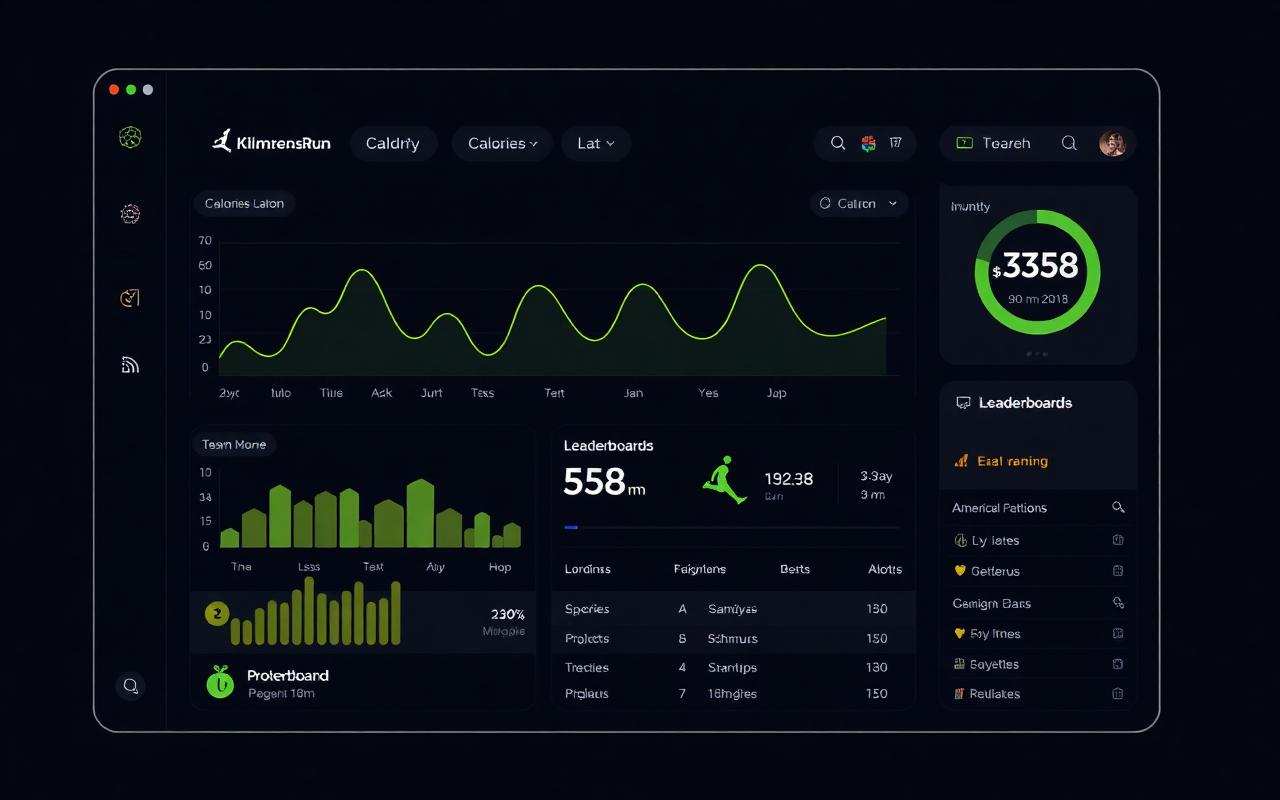Click the Prolerboard title link
Image resolution: width=1280 pixels, height=800 pixels.
pyautogui.click(x=288, y=675)
